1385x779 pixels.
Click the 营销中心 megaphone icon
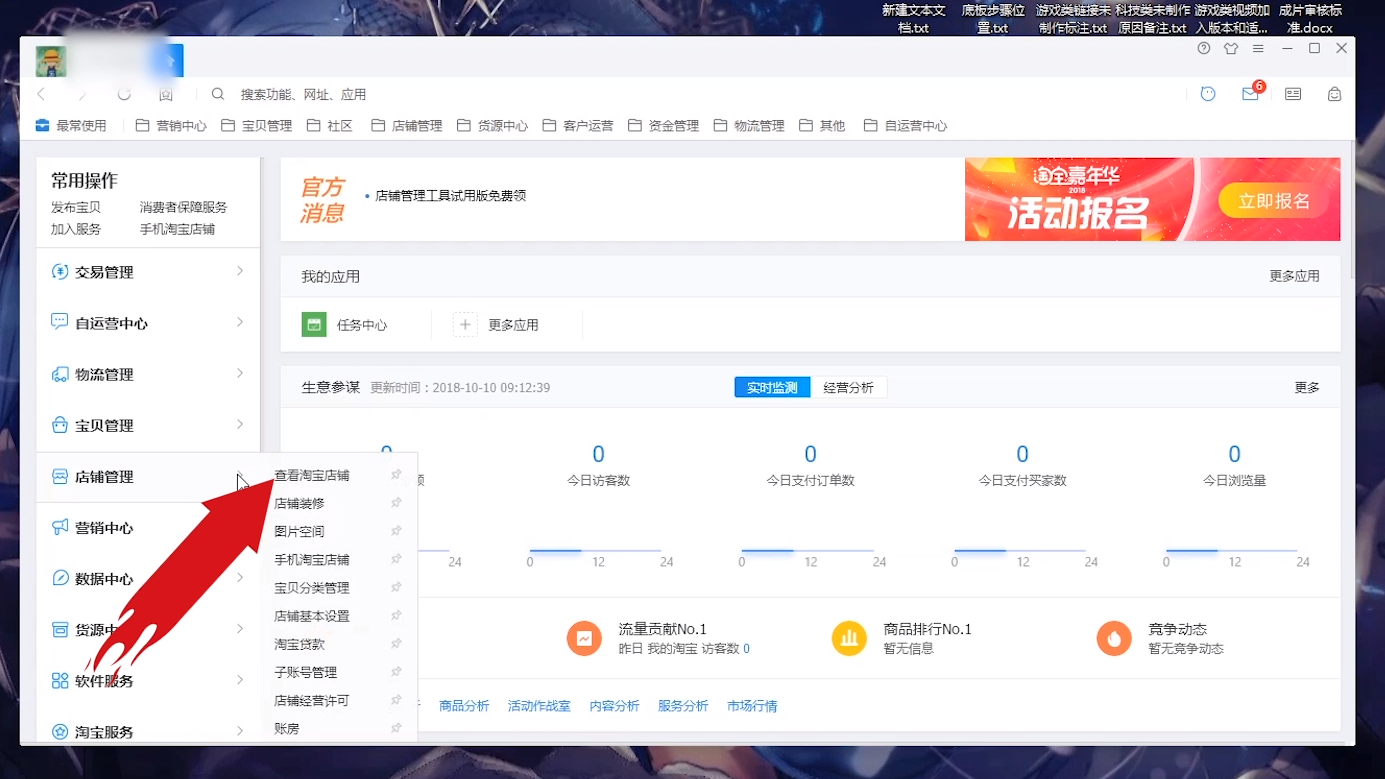(60, 528)
